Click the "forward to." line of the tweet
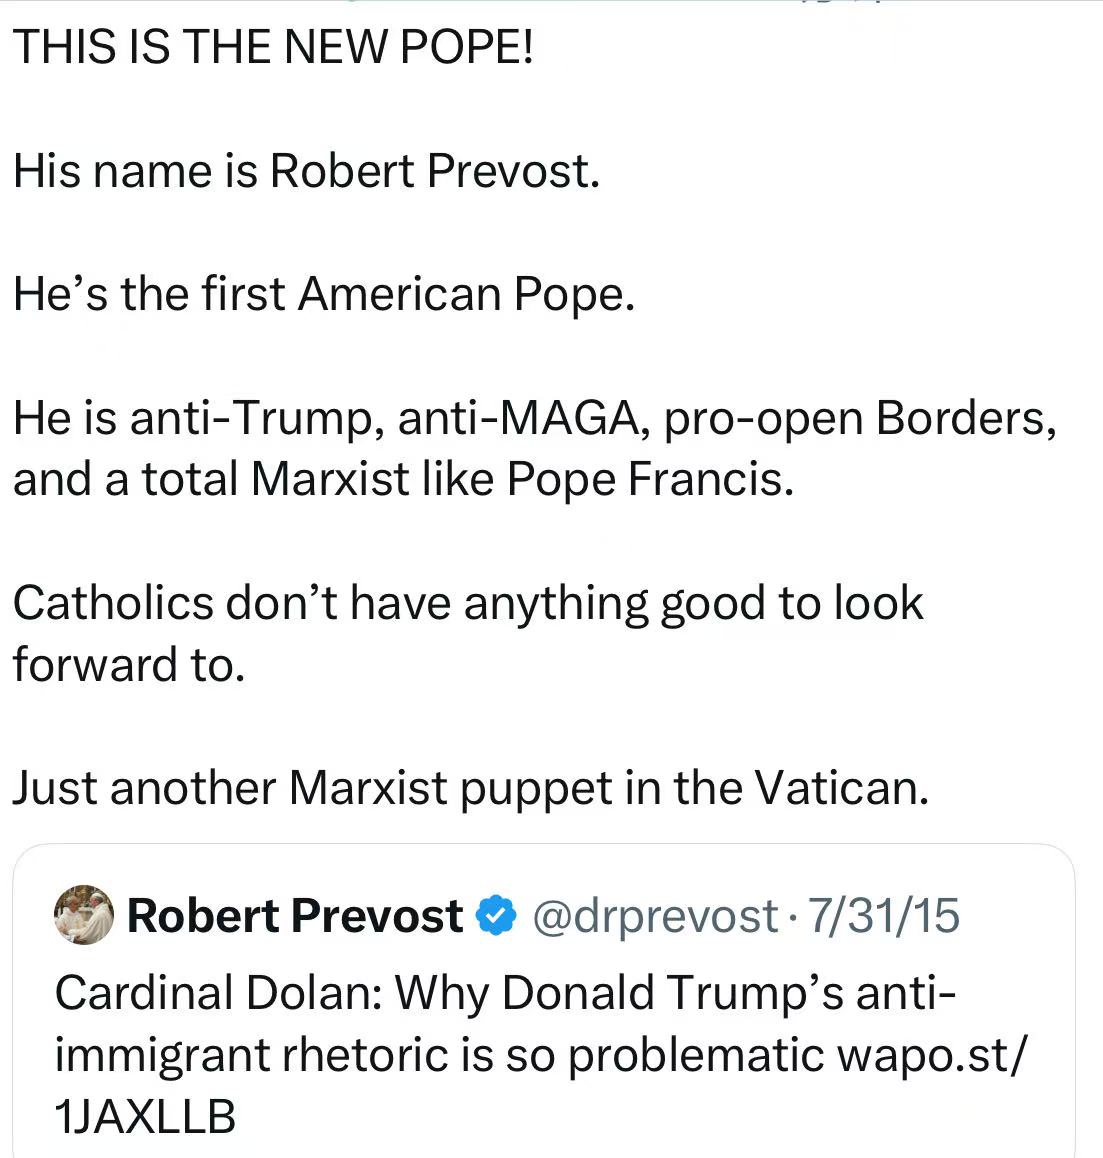 click(x=129, y=664)
